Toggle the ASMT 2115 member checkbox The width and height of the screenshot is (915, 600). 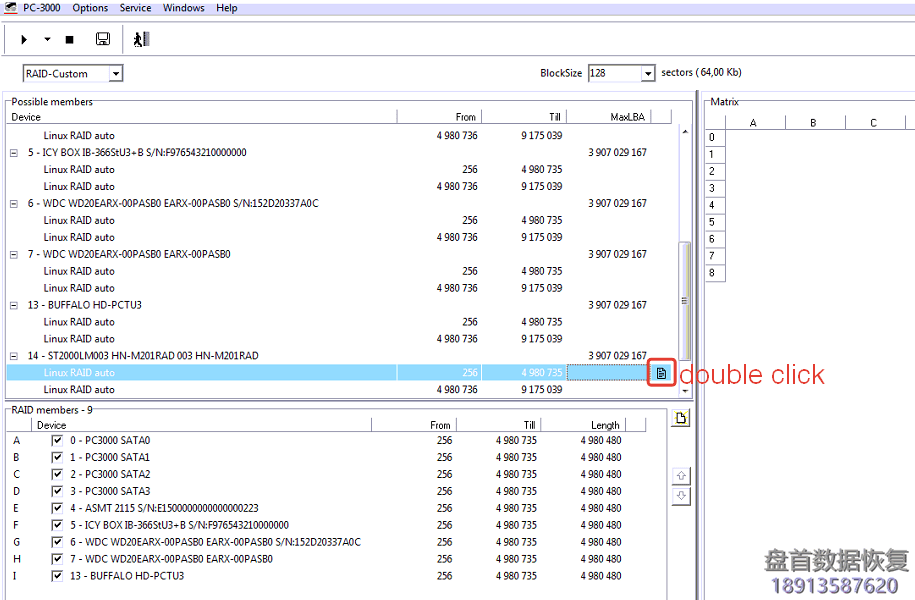click(57, 509)
